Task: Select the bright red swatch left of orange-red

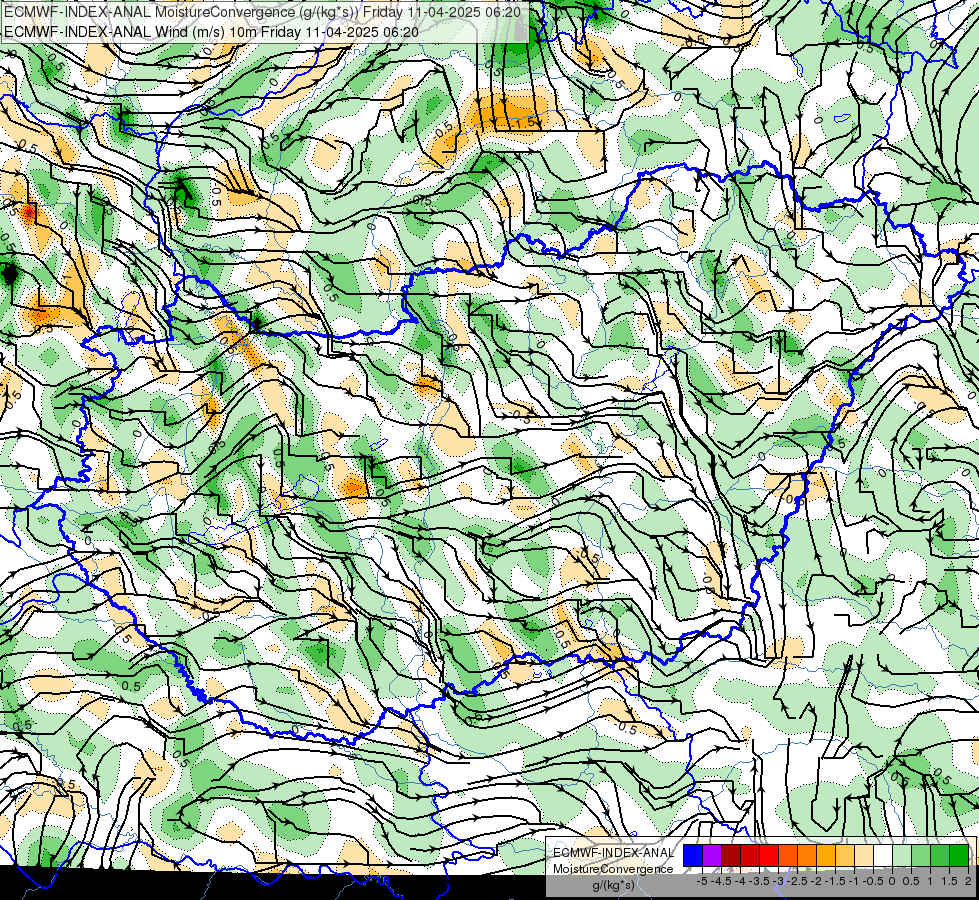Action: (769, 855)
